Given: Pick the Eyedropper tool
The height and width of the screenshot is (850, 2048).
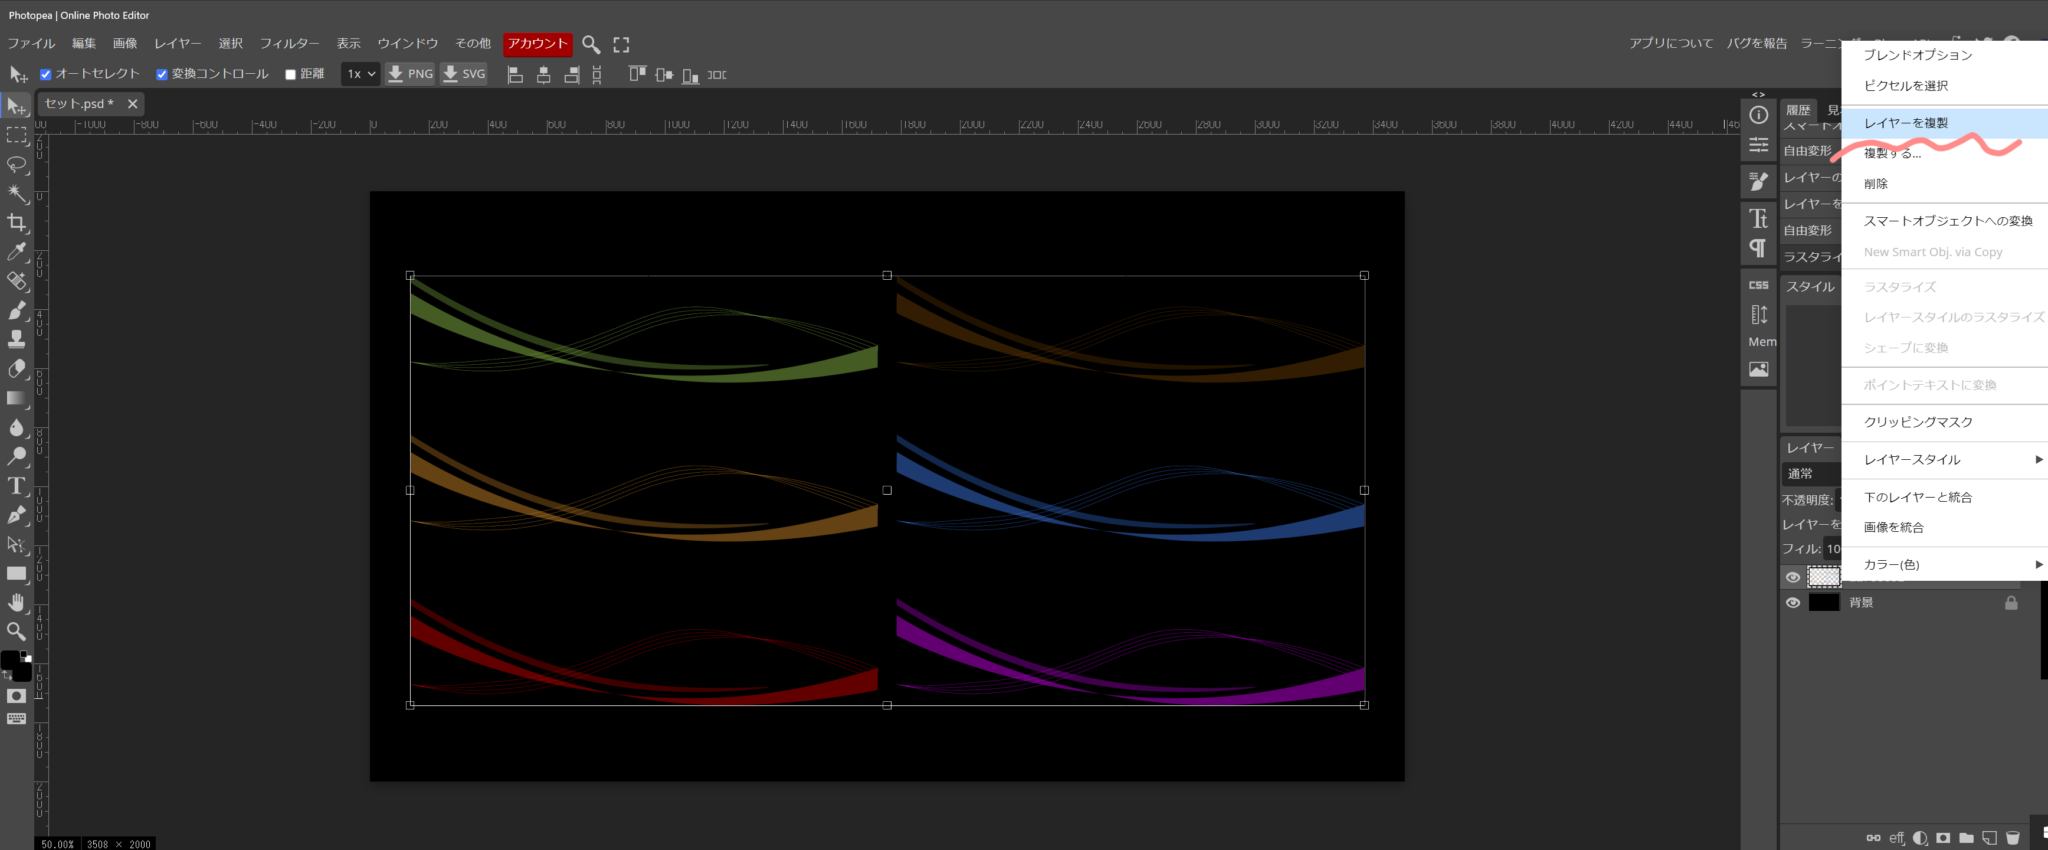Looking at the screenshot, I should click(17, 252).
